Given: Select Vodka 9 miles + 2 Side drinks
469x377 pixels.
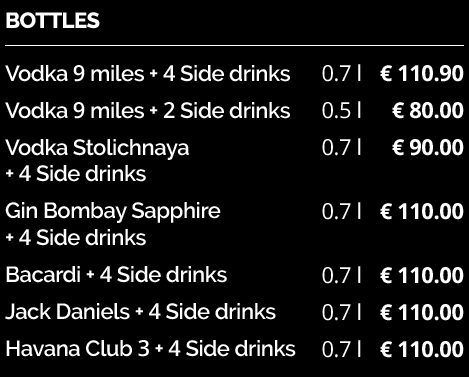Looking at the screenshot, I should click(x=148, y=110).
